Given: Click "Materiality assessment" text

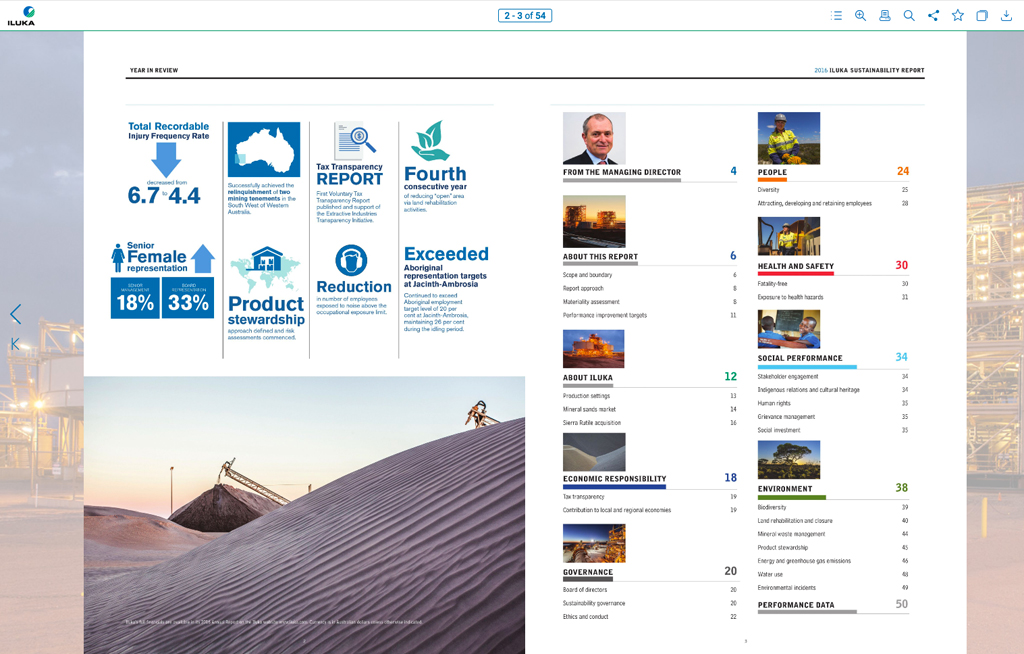Looking at the screenshot, I should 591,302.
